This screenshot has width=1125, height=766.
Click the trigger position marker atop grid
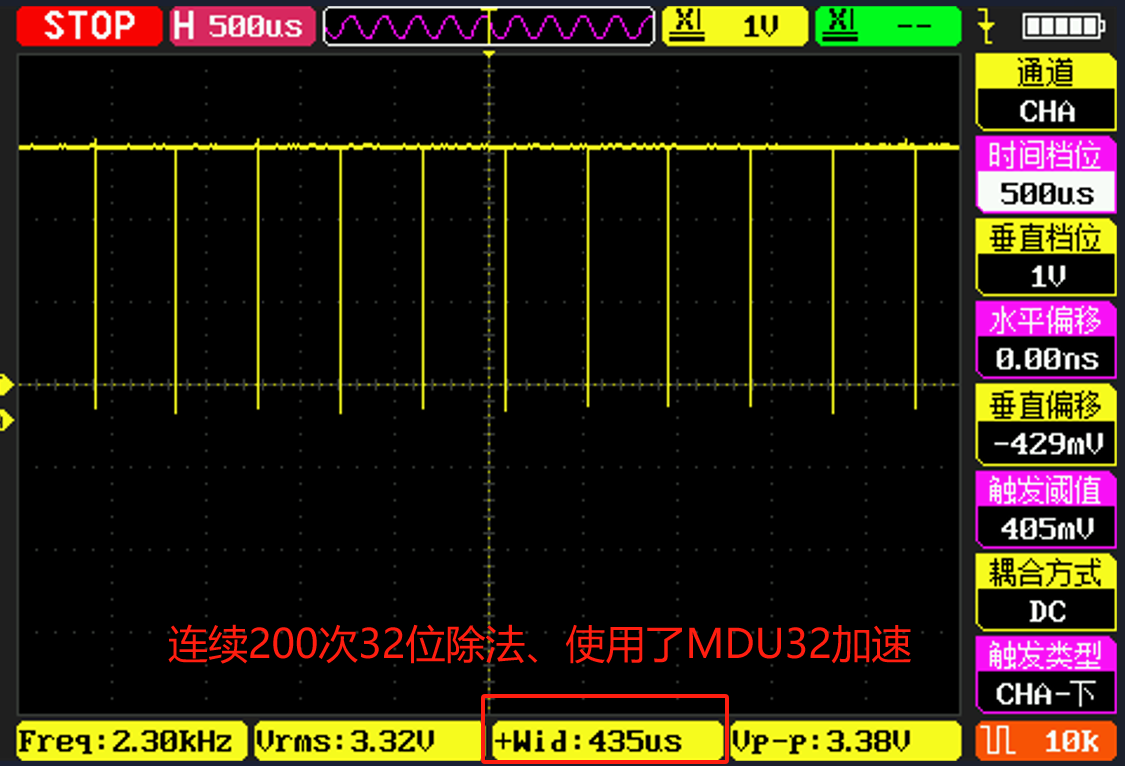click(x=489, y=55)
